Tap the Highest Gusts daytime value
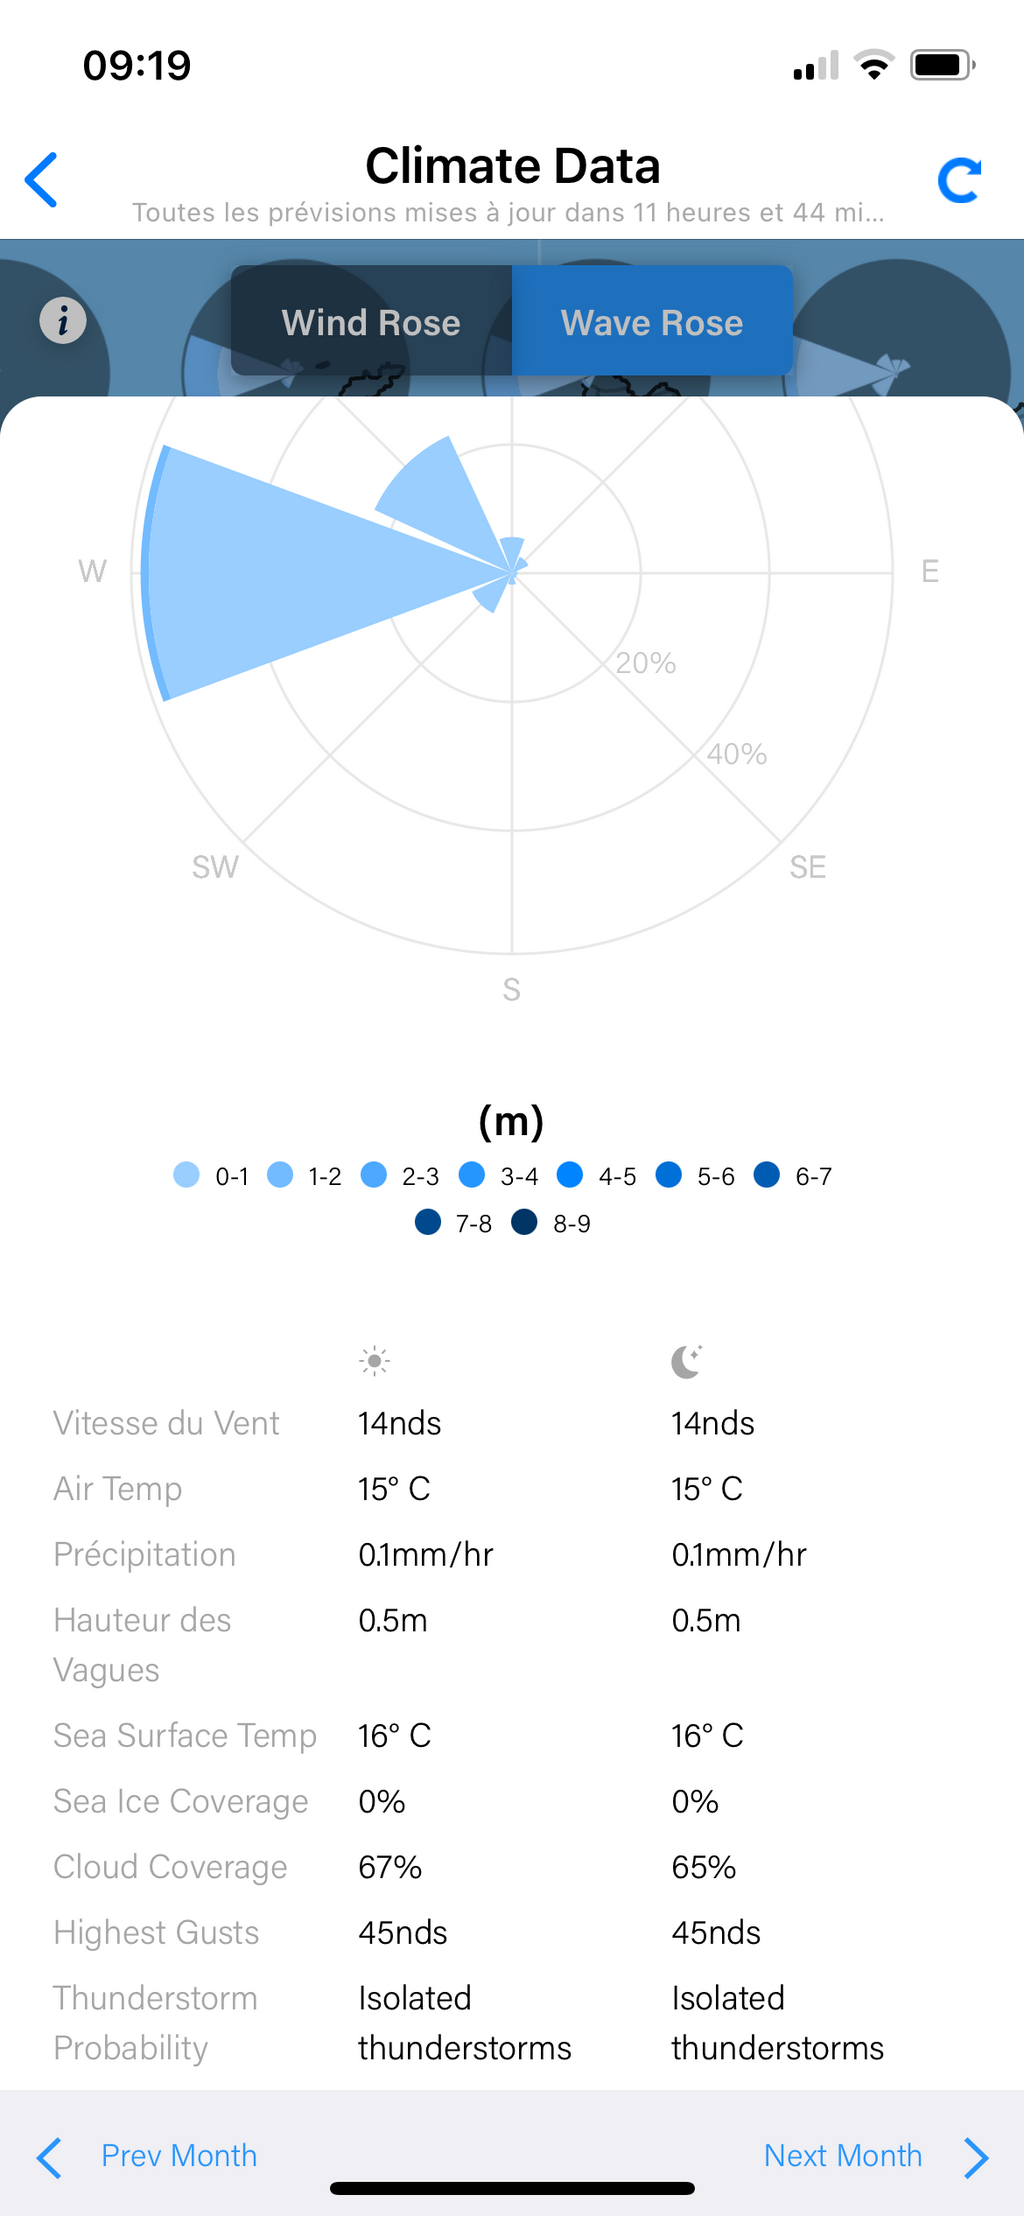This screenshot has height=2216, width=1024. click(x=403, y=1932)
